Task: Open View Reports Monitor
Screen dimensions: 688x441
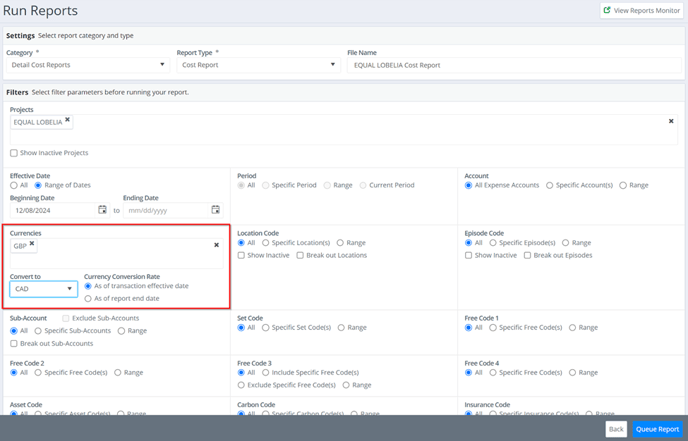Action: tap(641, 10)
